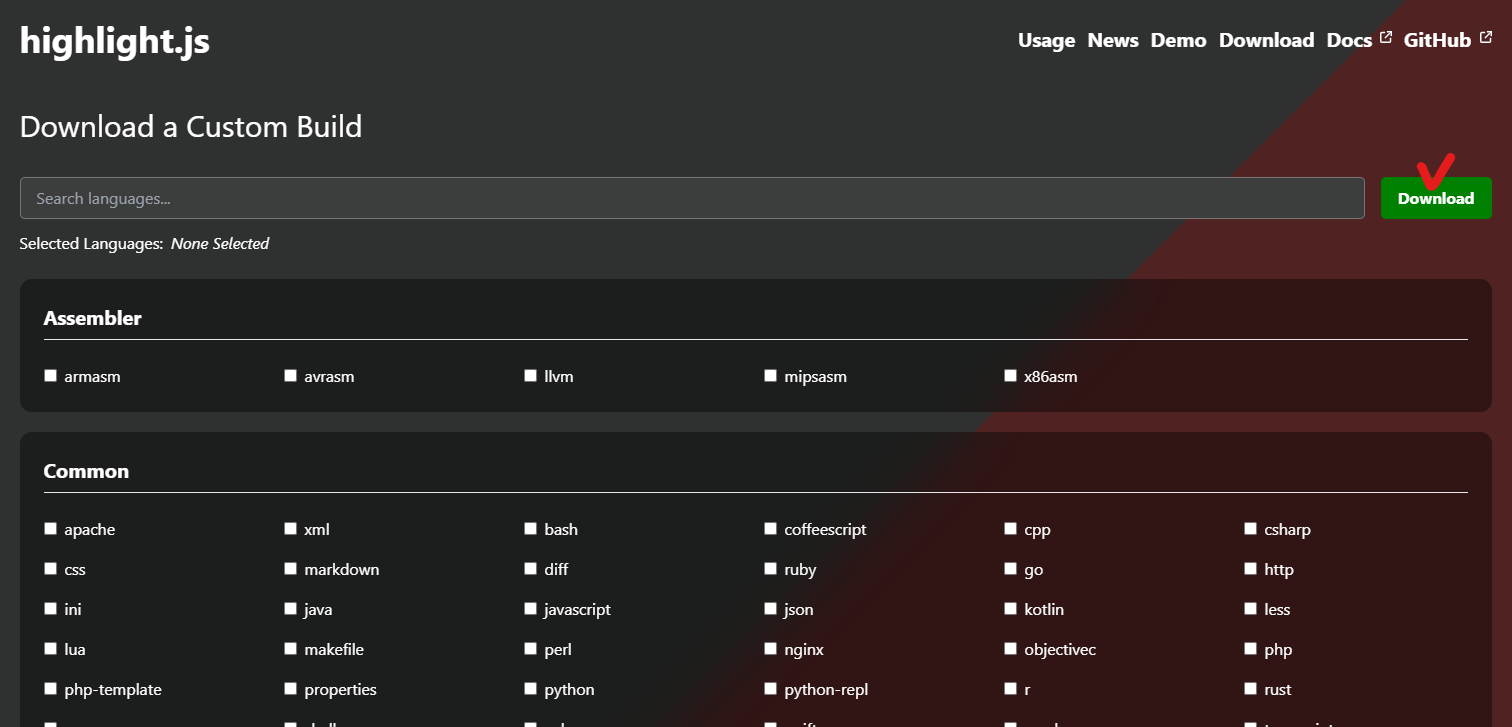
Task: Open the Download nav link
Action: pyautogui.click(x=1266, y=40)
